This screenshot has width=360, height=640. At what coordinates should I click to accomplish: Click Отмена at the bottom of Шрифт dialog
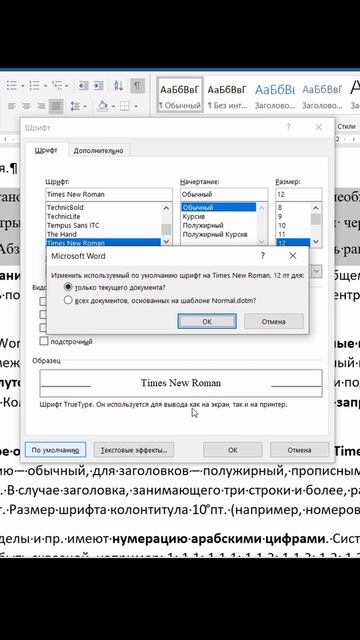(299, 450)
